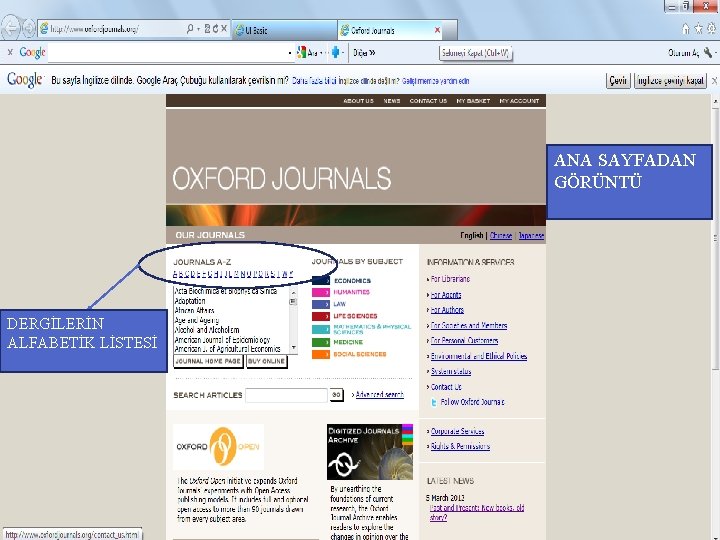
Task: Open Google toolbar wrench settings icon
Action: pyautogui.click(x=708, y=53)
